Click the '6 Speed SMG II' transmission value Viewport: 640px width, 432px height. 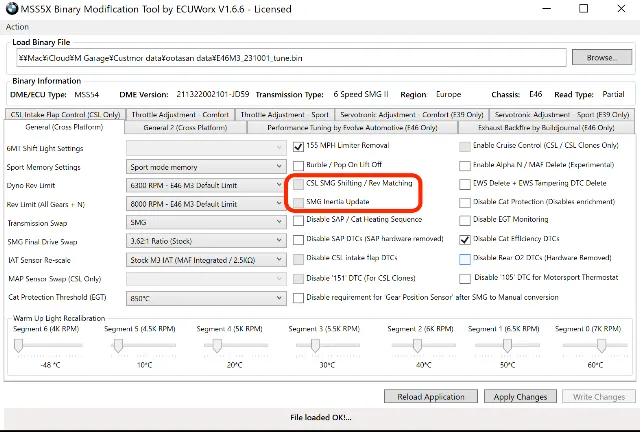click(361, 94)
